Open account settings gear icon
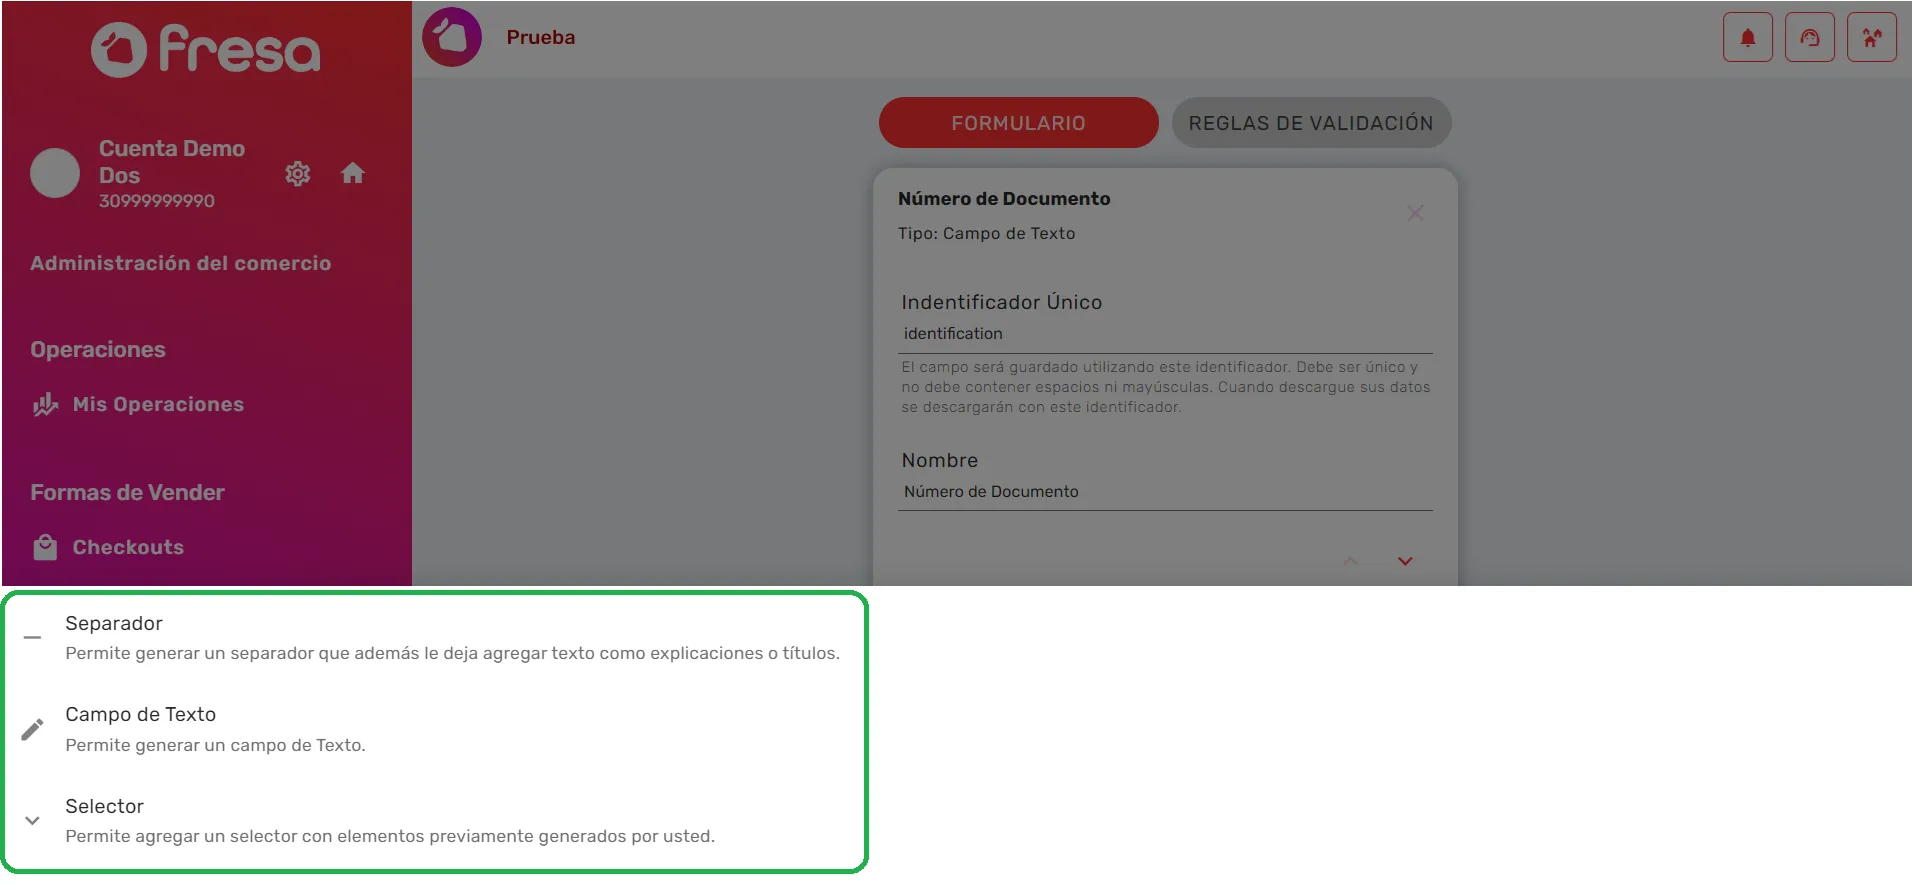 pos(297,174)
